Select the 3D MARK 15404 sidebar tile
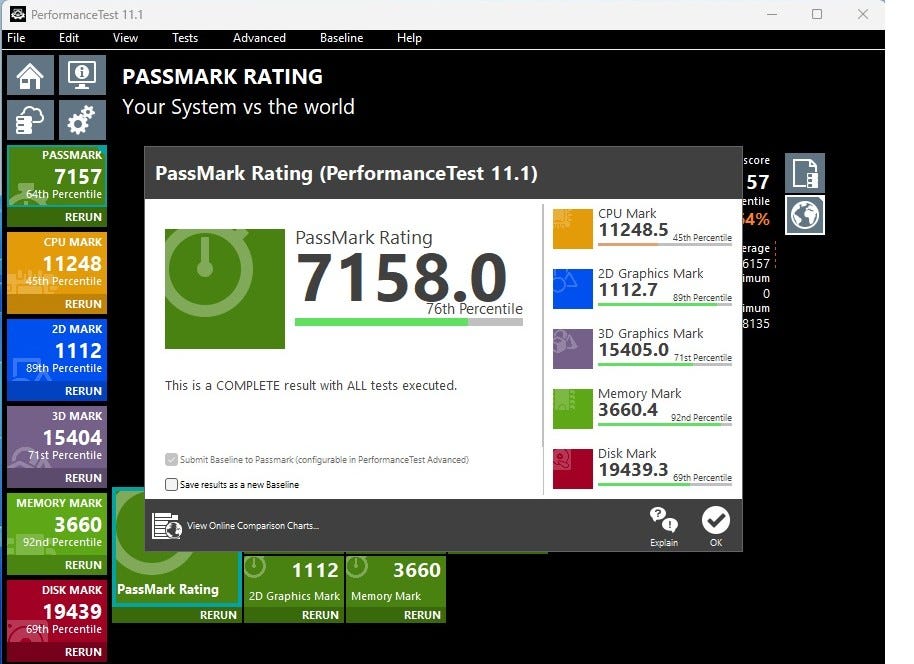The height and width of the screenshot is (664, 914). (57, 436)
